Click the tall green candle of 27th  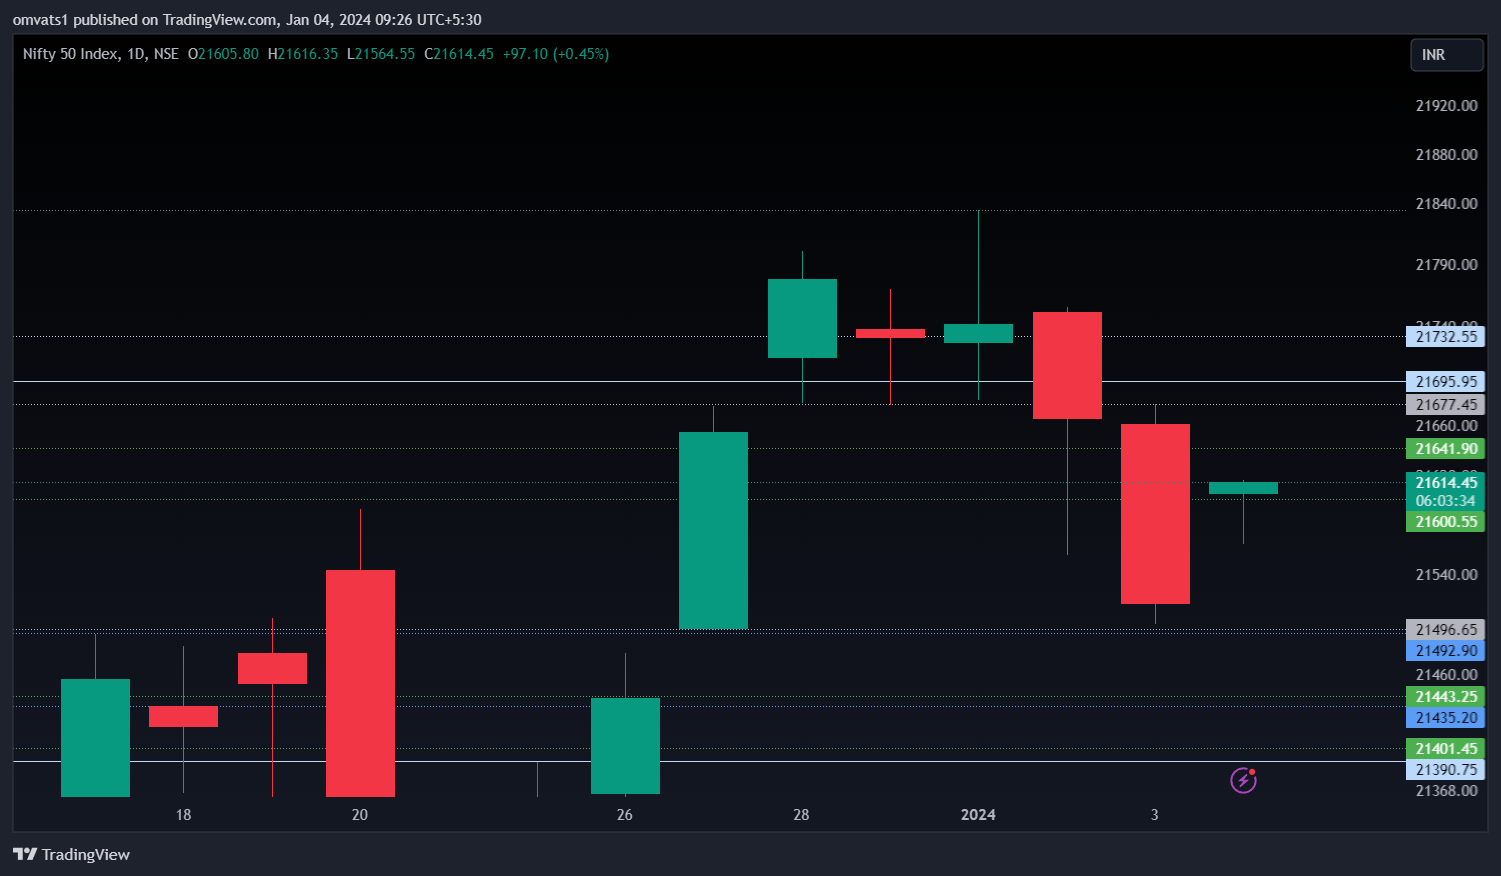point(713,530)
